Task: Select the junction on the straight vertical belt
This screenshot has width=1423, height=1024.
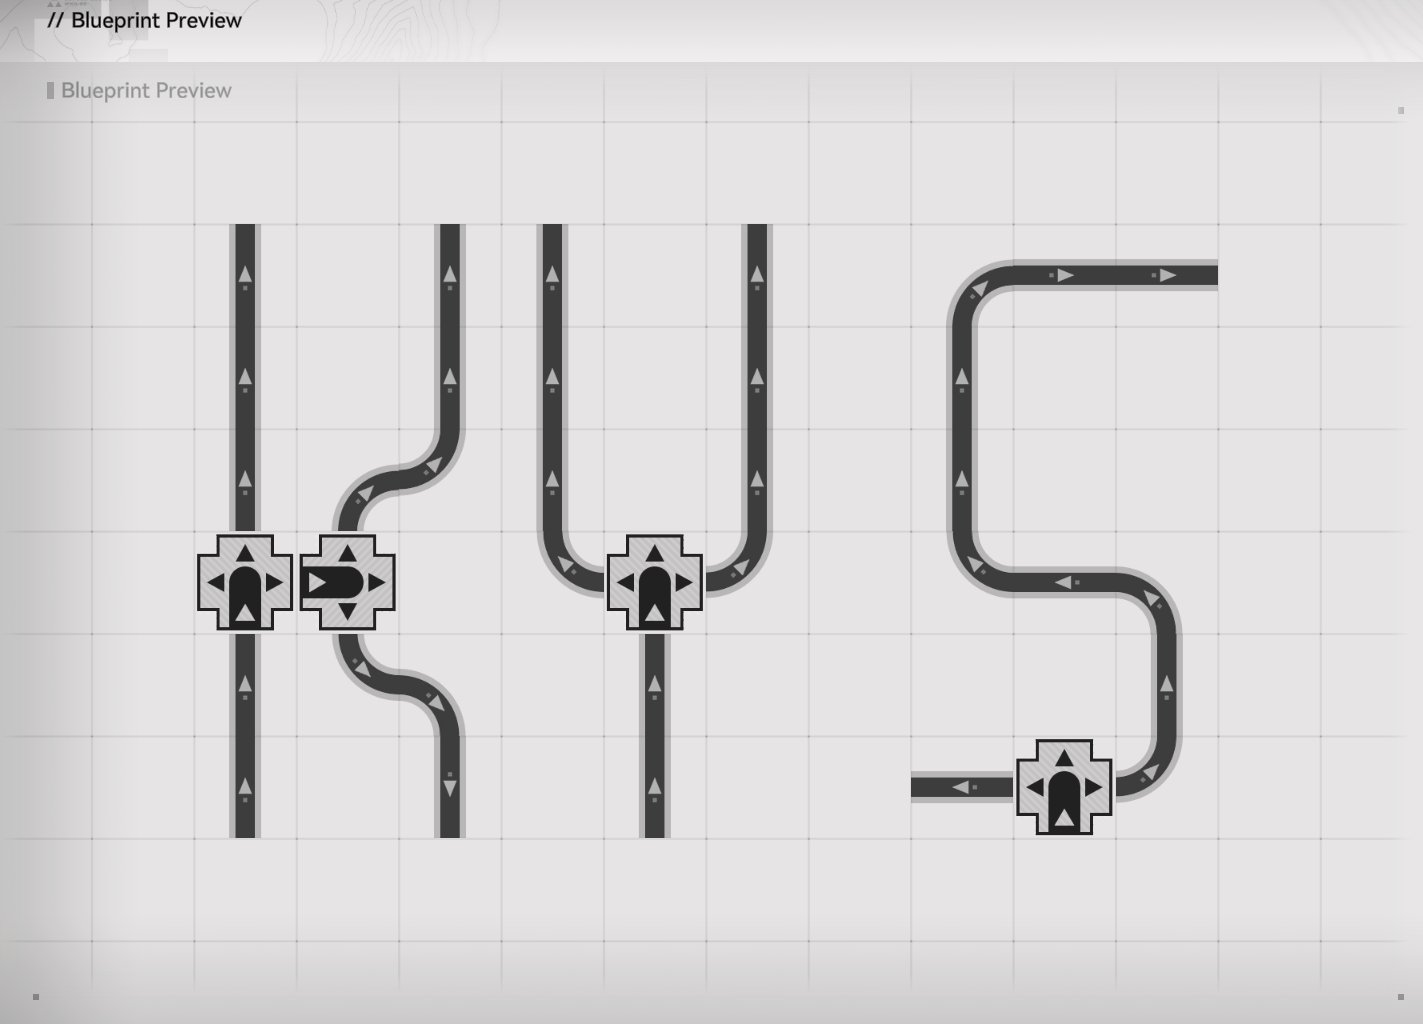Action: coord(245,582)
